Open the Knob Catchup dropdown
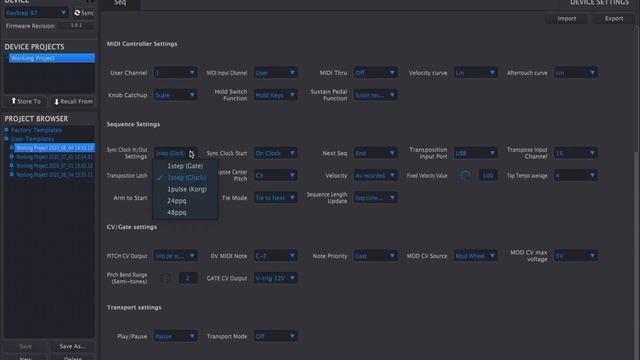This screenshot has width=640, height=360. tap(175, 95)
